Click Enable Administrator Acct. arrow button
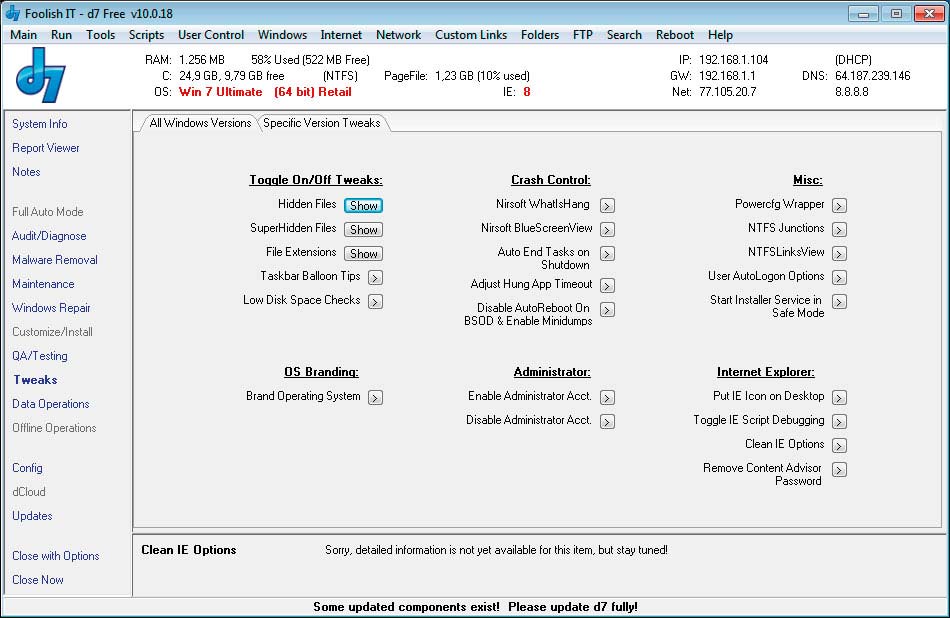 click(x=607, y=397)
